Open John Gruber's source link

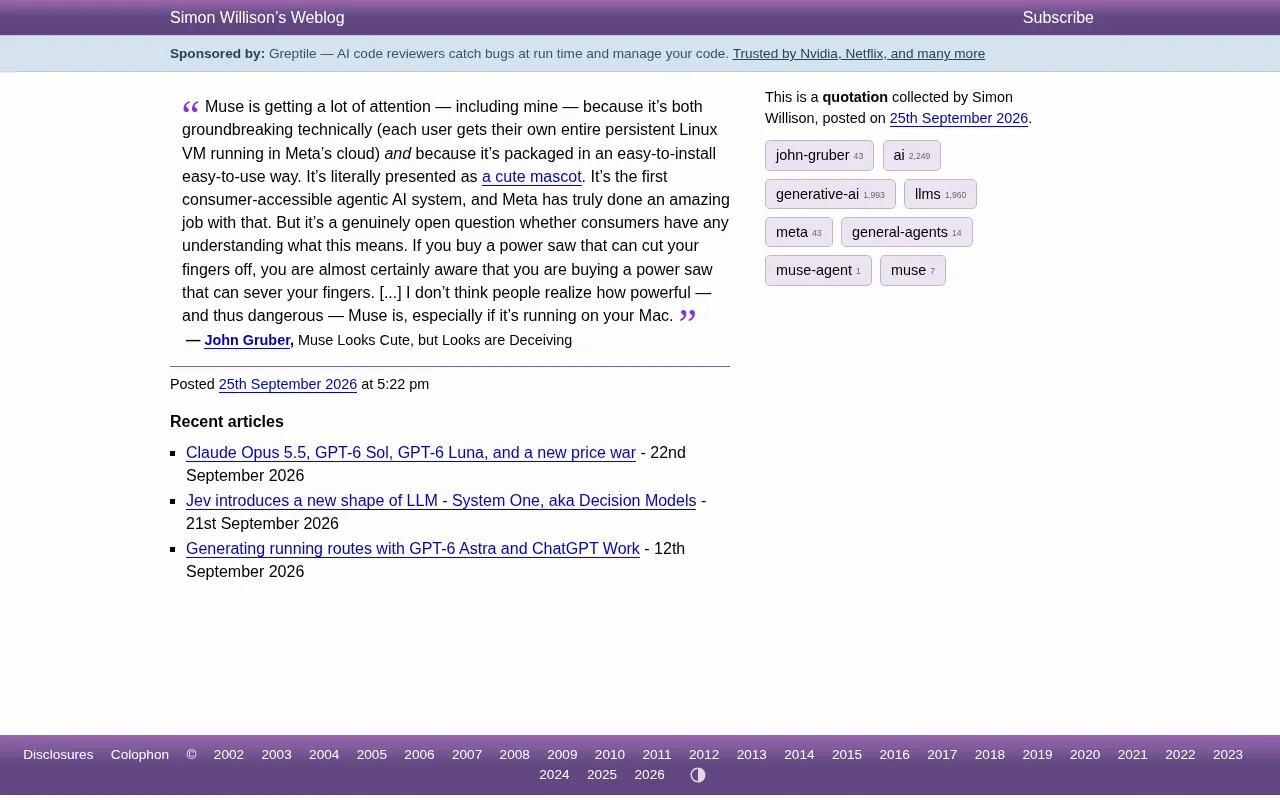point(247,340)
